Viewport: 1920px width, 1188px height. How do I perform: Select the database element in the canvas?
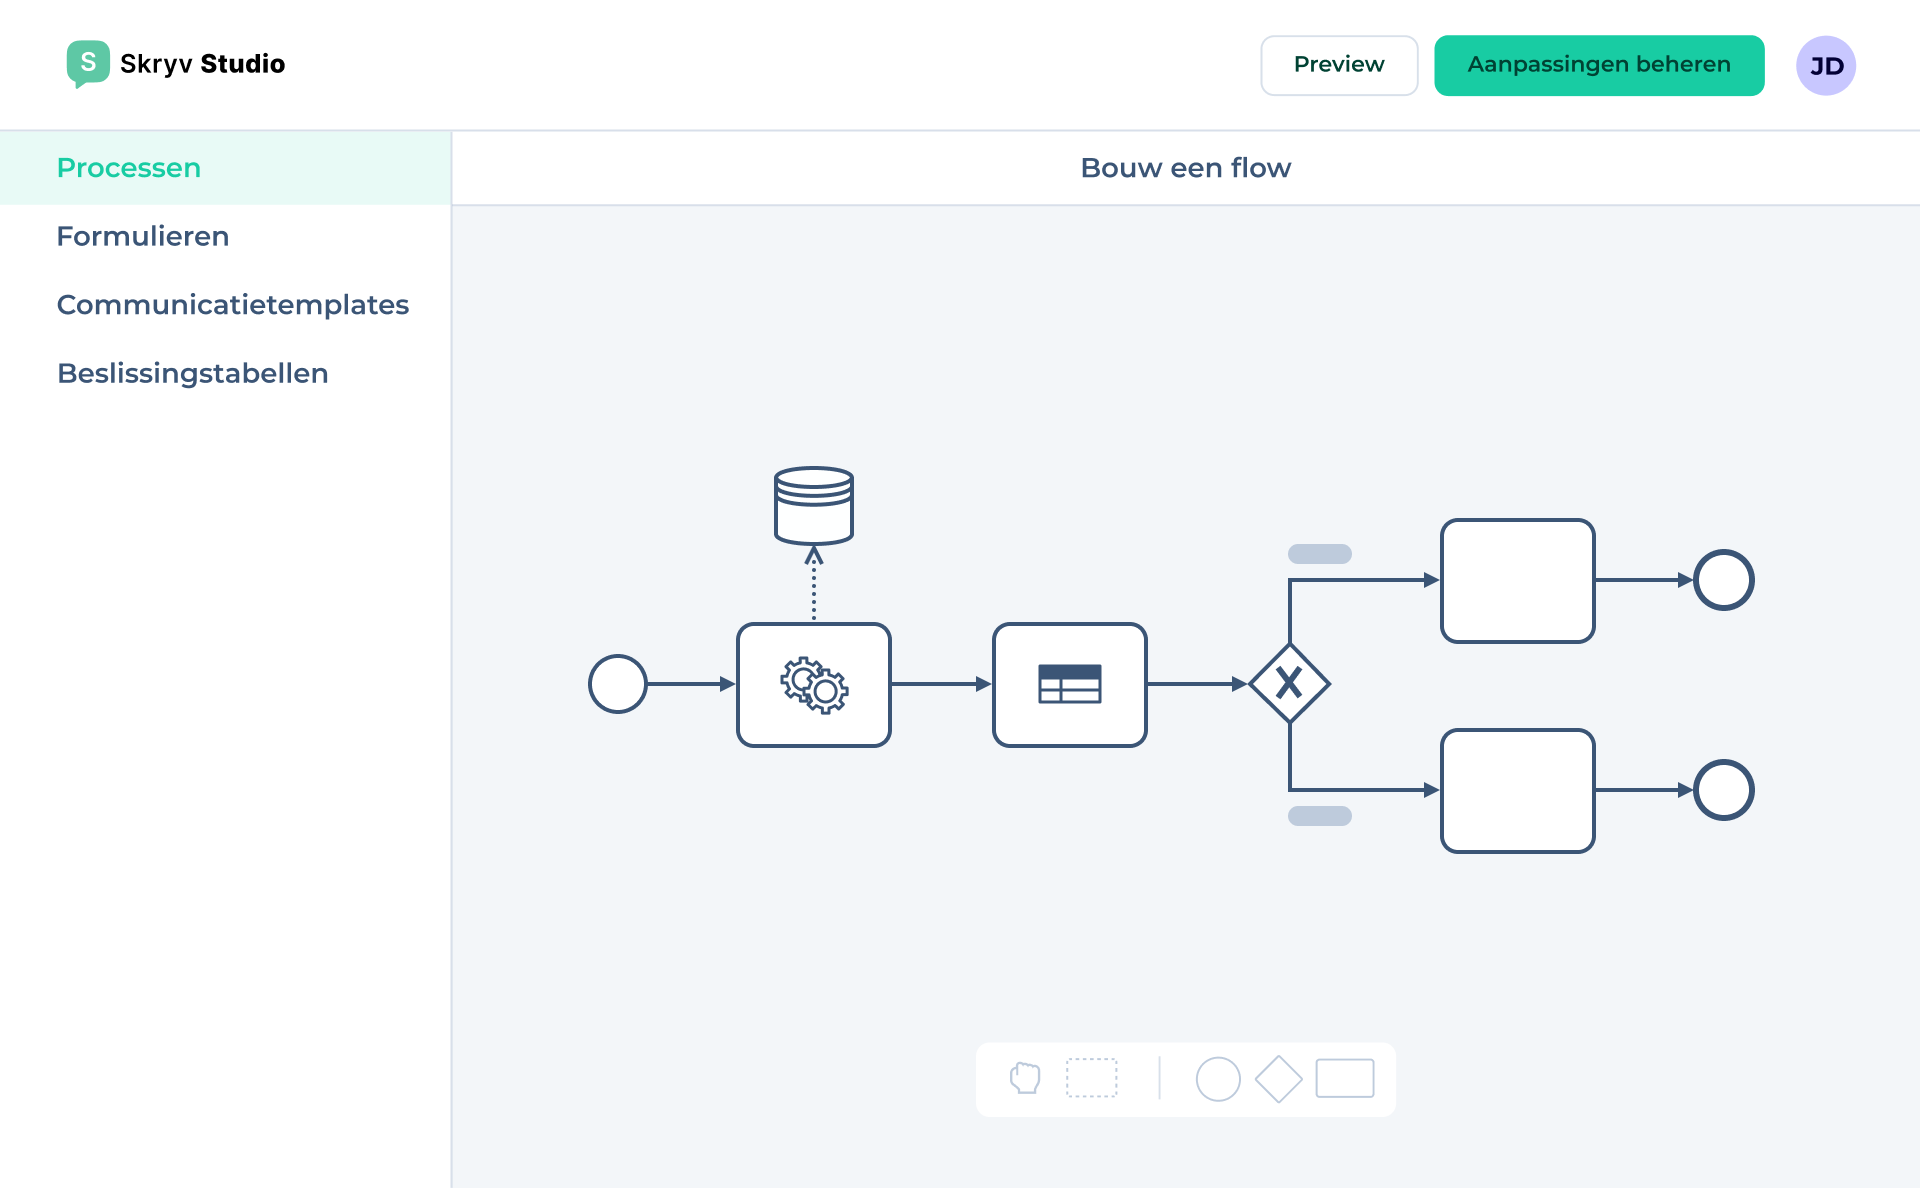pyautogui.click(x=813, y=505)
